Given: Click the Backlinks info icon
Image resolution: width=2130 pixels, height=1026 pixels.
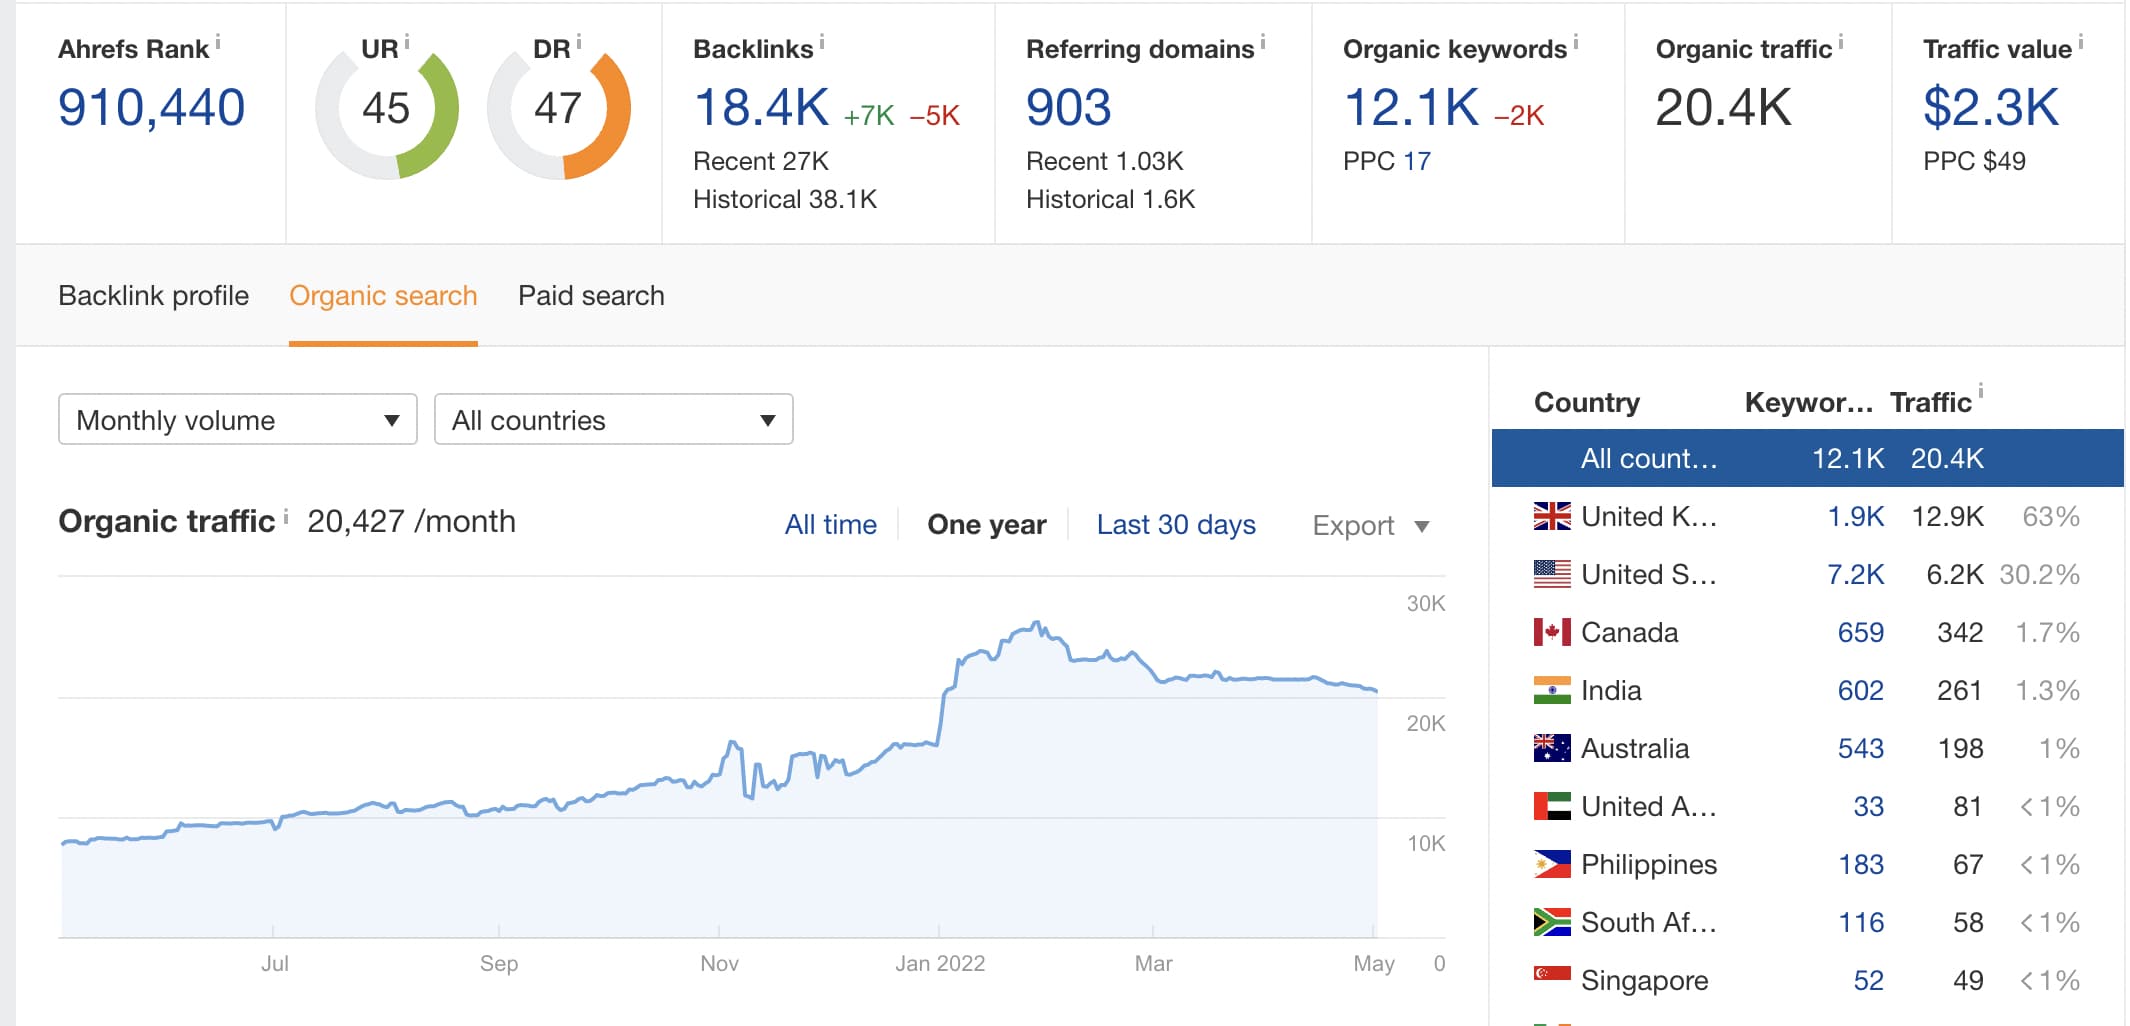Looking at the screenshot, I should coord(822,42).
